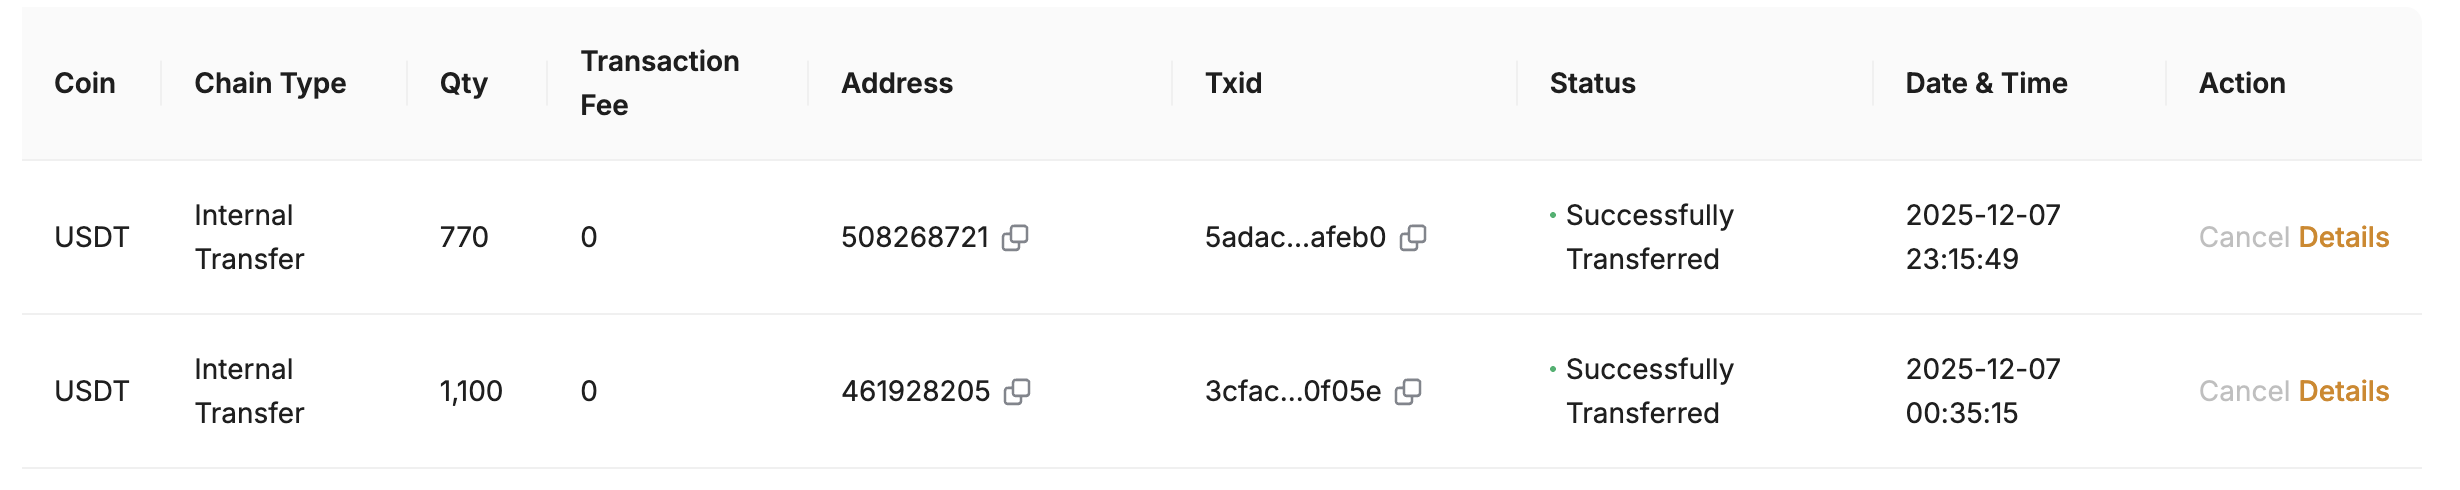Click Cancel on the 1,100 USDT row
This screenshot has height=490, width=2460.
2243,392
